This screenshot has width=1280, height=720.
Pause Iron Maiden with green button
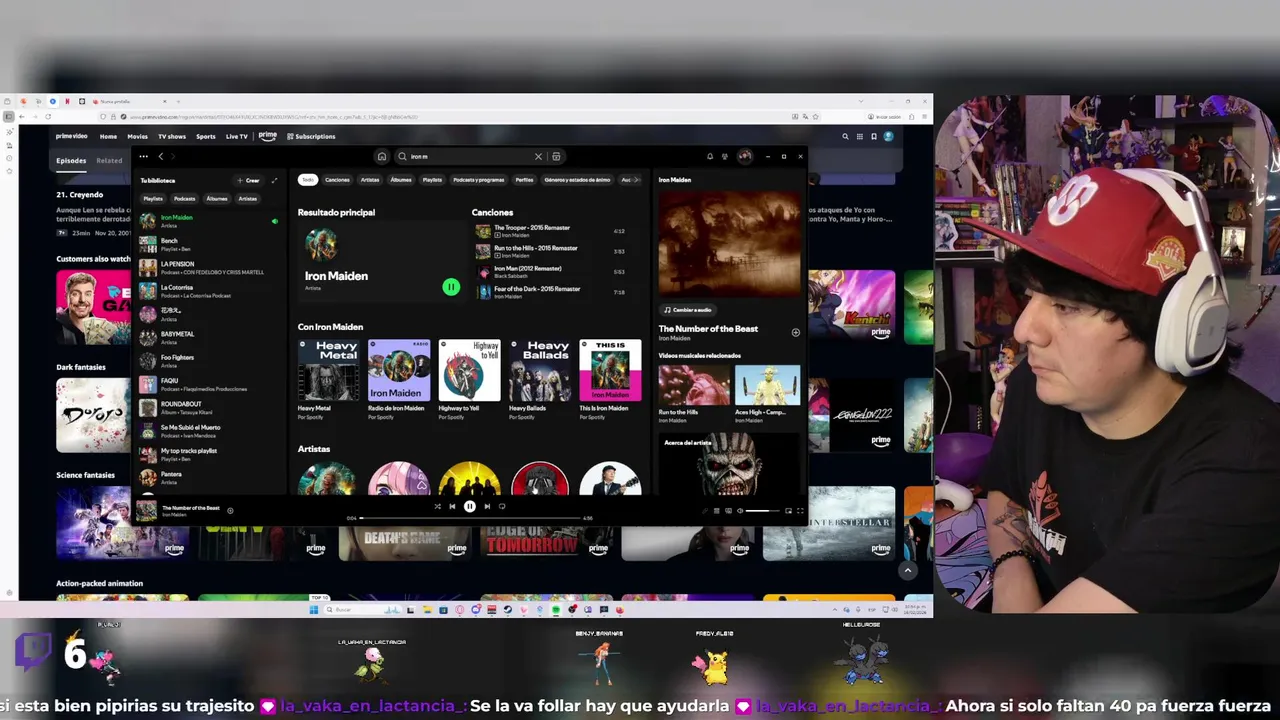click(451, 287)
